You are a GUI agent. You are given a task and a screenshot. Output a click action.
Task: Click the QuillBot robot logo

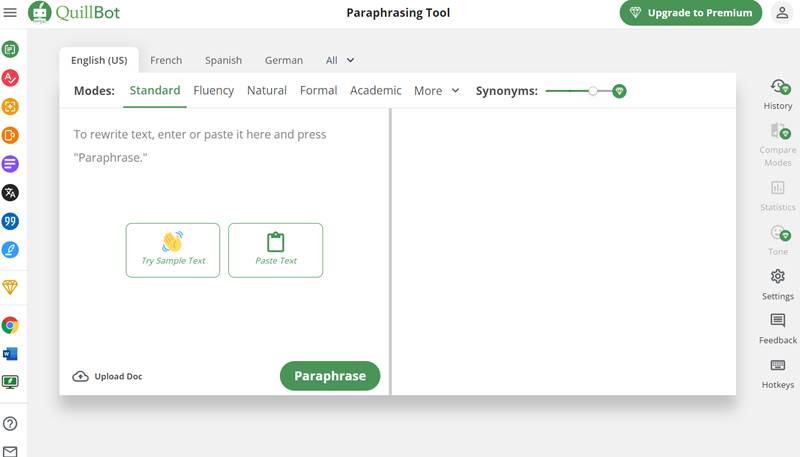[39, 12]
